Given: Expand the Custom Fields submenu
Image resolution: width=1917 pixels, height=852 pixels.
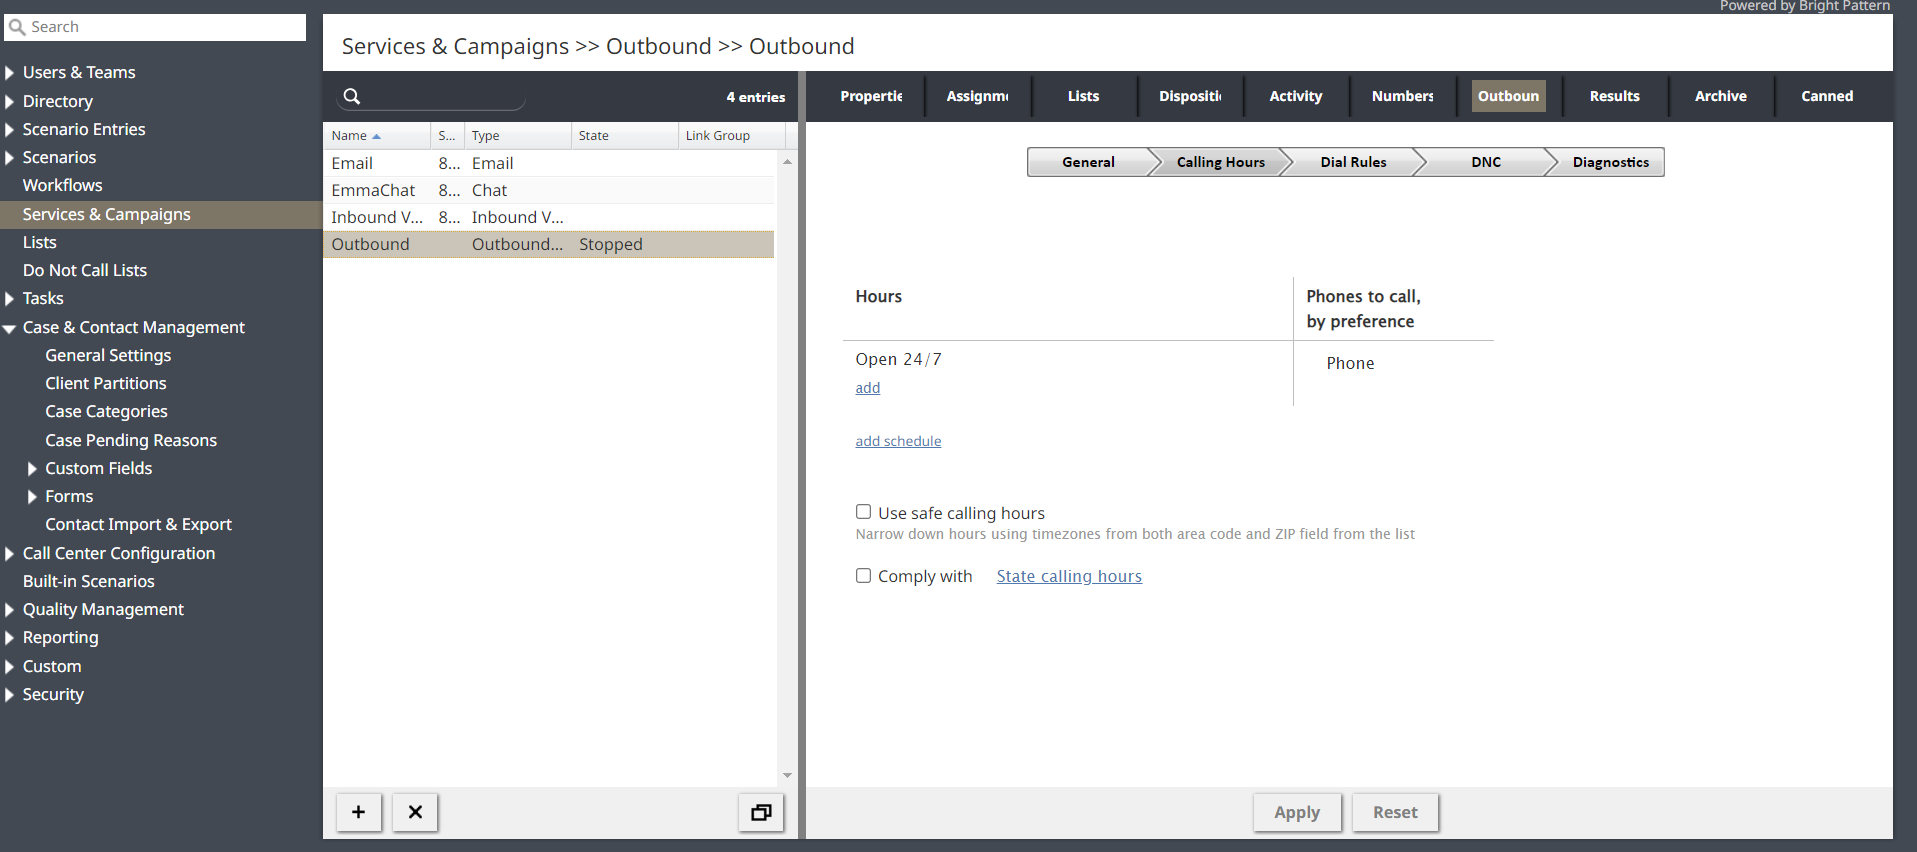Looking at the screenshot, I should point(32,469).
